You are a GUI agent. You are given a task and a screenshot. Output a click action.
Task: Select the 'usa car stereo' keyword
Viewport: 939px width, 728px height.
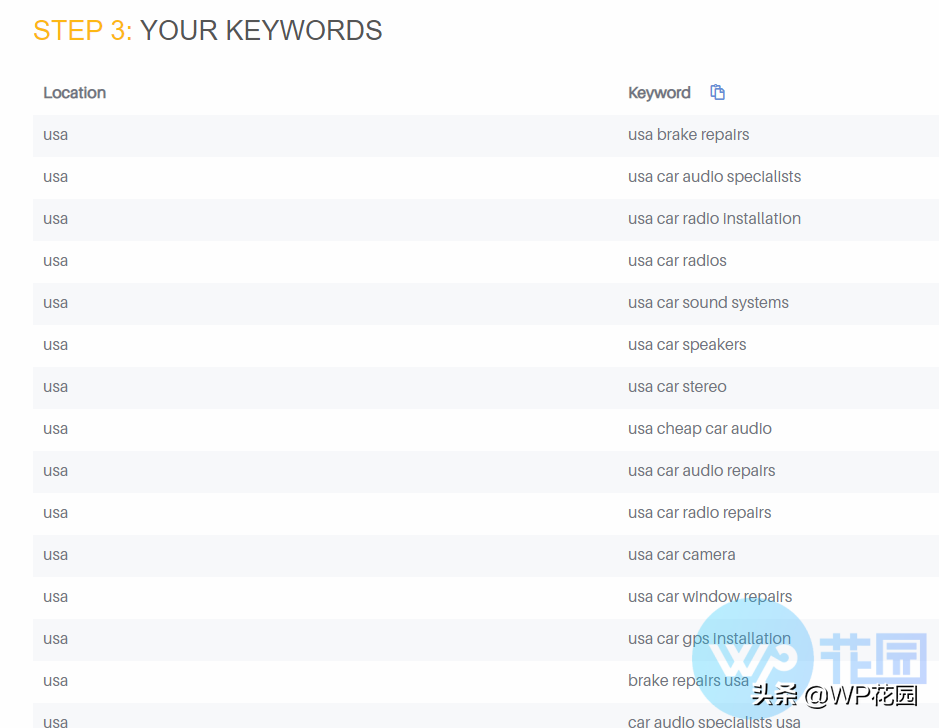[x=677, y=387]
